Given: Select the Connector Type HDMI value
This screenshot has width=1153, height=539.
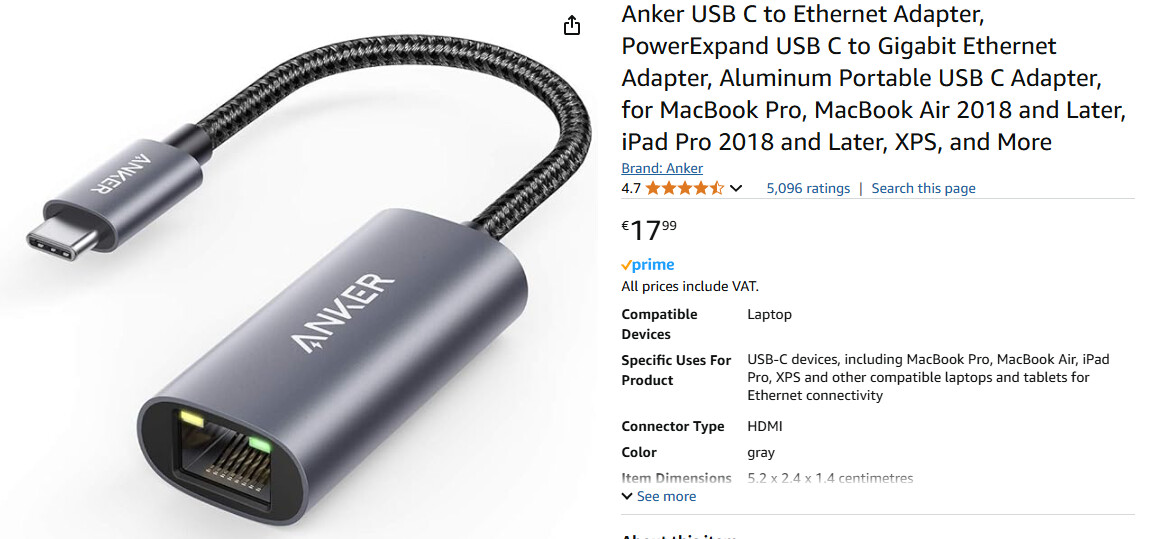Looking at the screenshot, I should coord(765,426).
